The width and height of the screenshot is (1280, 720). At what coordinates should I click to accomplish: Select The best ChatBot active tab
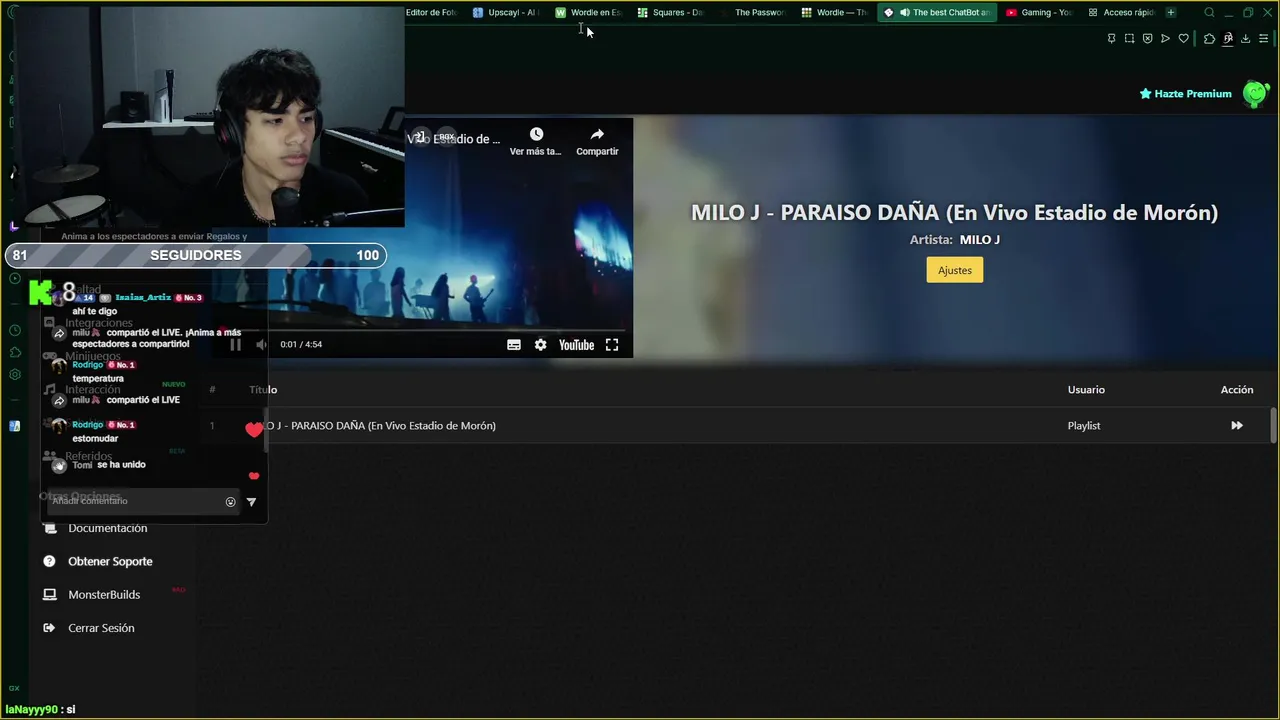937,13
